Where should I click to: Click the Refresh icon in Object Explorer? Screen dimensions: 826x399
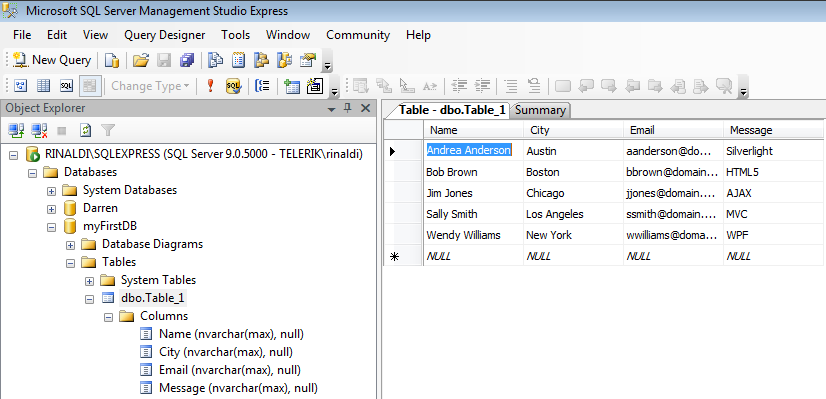tap(85, 130)
